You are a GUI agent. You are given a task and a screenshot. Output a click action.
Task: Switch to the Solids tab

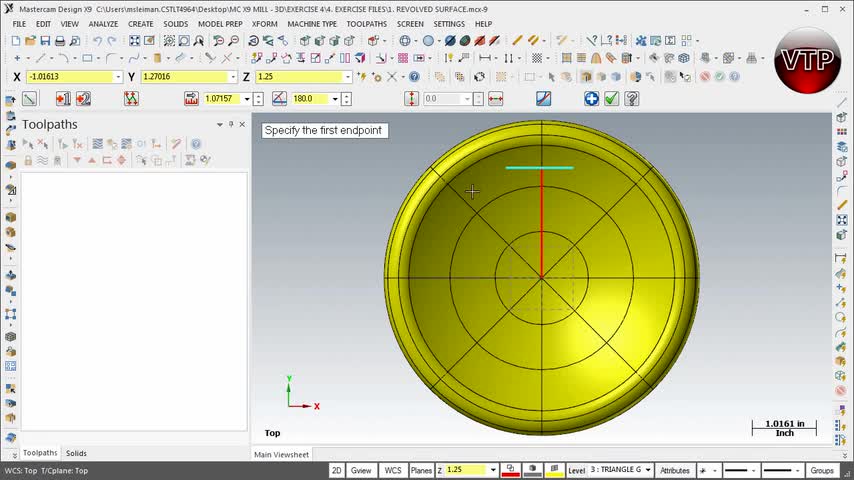76,453
